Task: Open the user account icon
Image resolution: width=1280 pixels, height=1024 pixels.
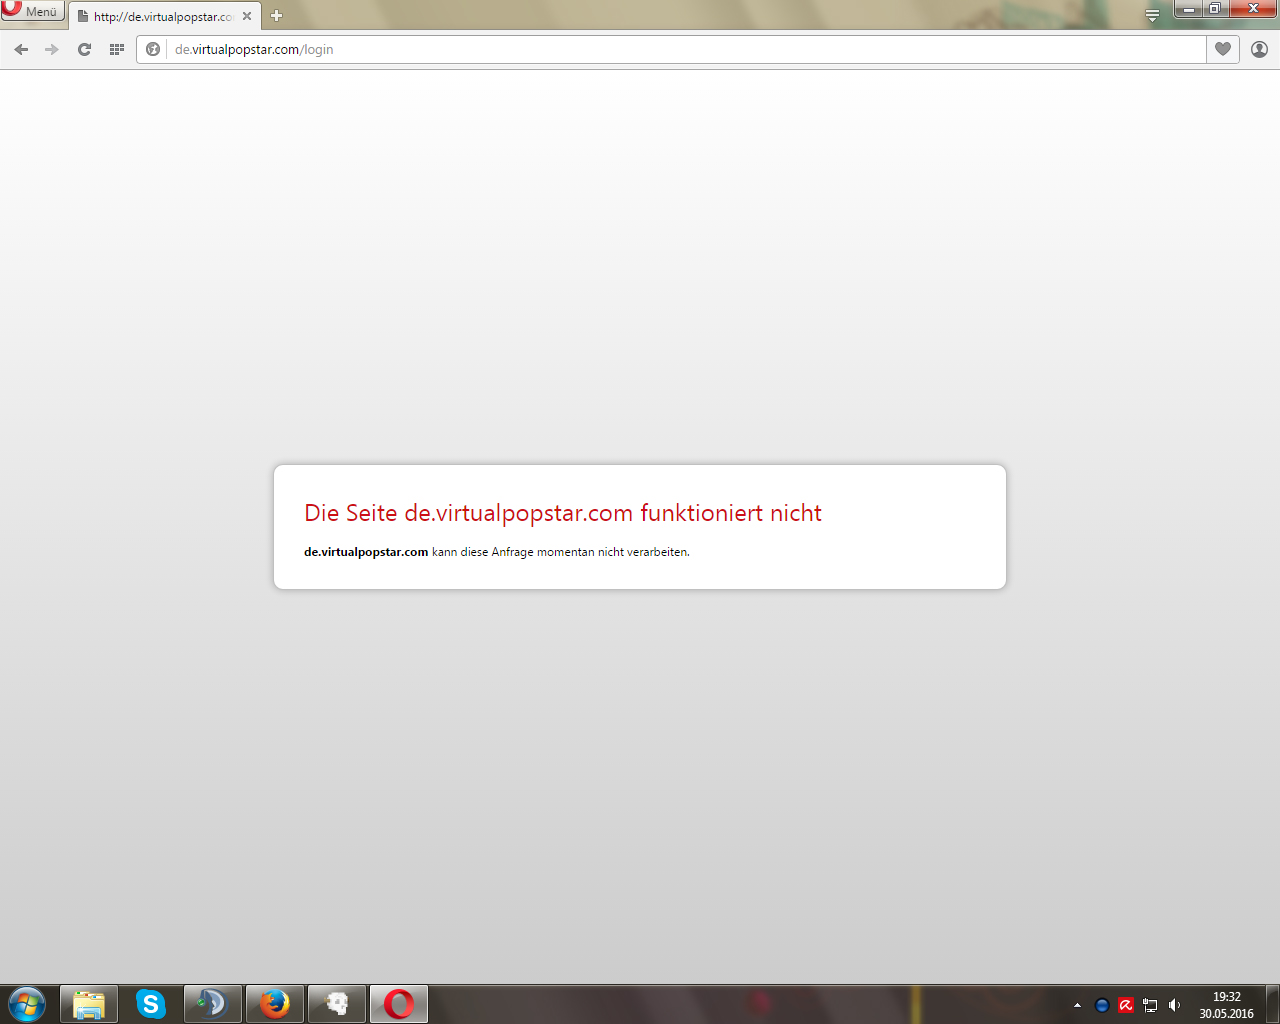Action: 1259,49
